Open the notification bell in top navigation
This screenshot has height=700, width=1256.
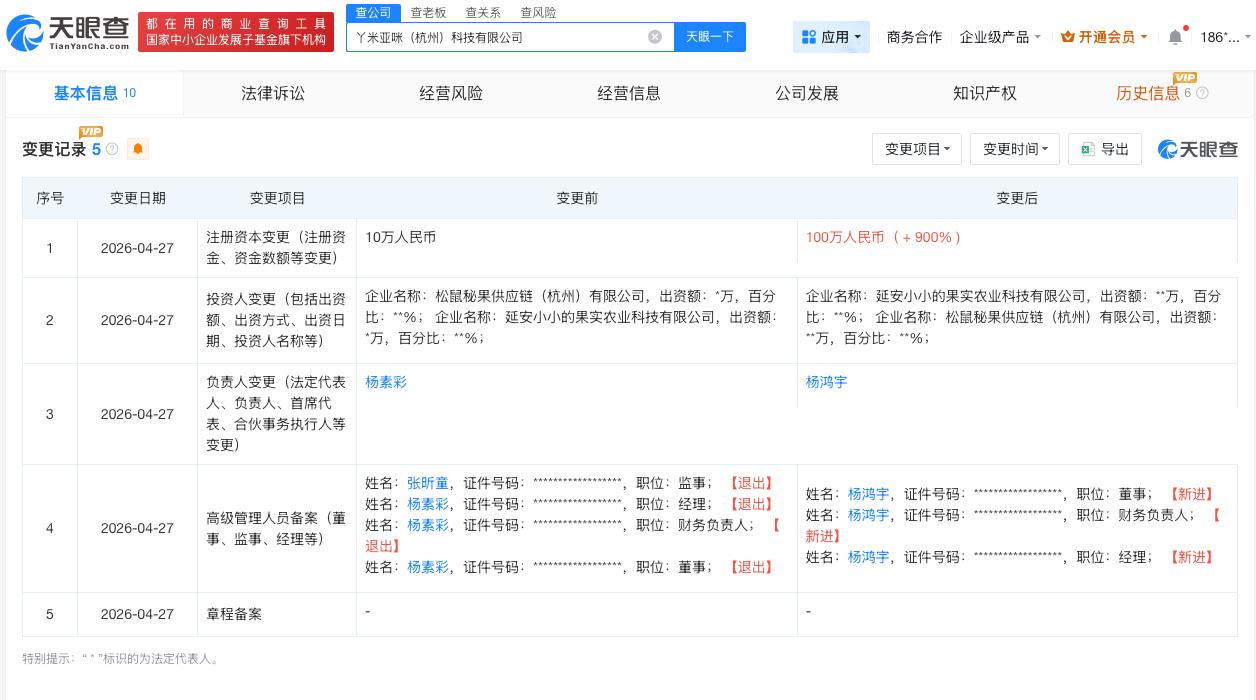coord(1176,36)
